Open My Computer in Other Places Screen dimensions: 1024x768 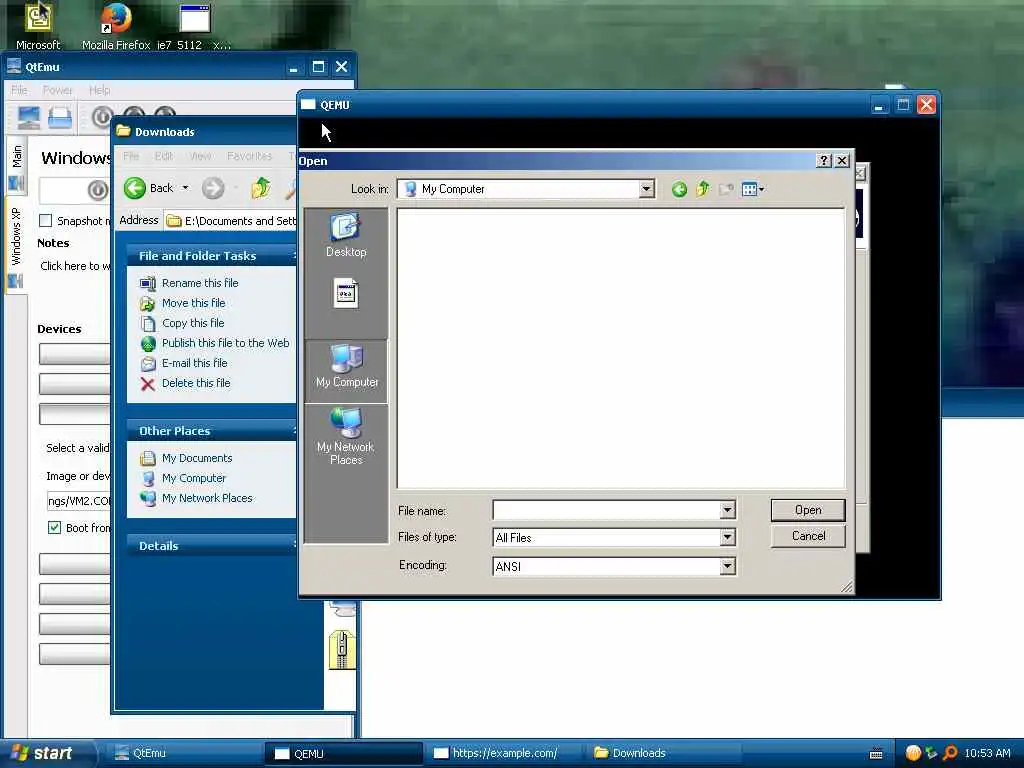(x=193, y=478)
